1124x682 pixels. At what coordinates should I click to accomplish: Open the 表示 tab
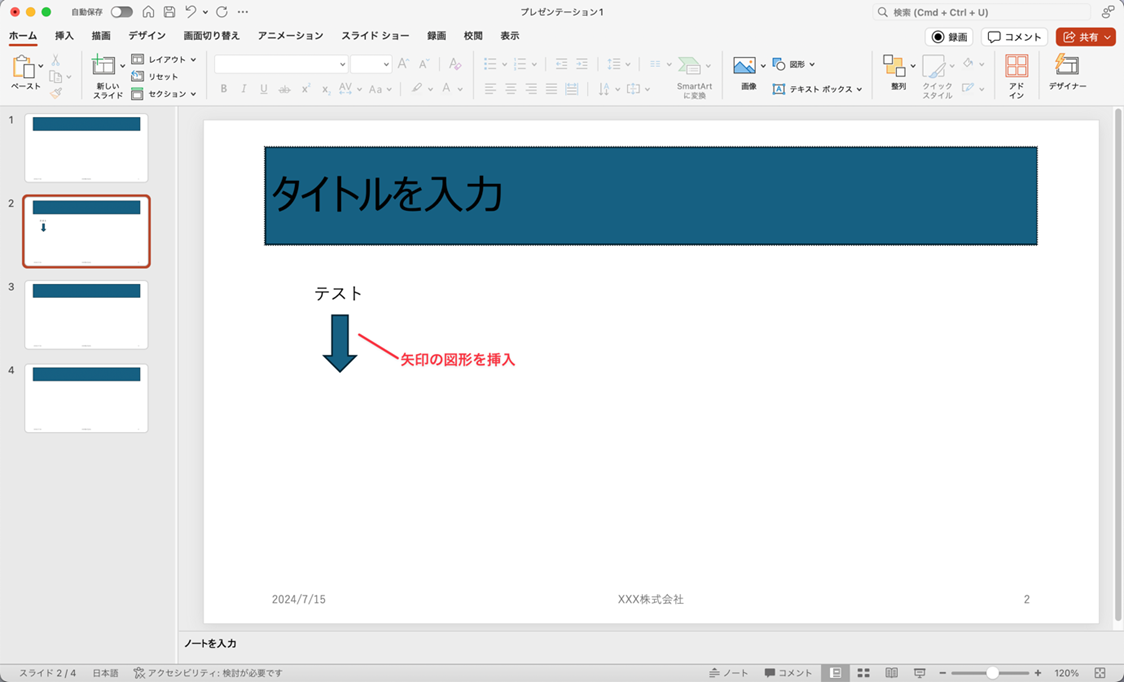coord(510,36)
